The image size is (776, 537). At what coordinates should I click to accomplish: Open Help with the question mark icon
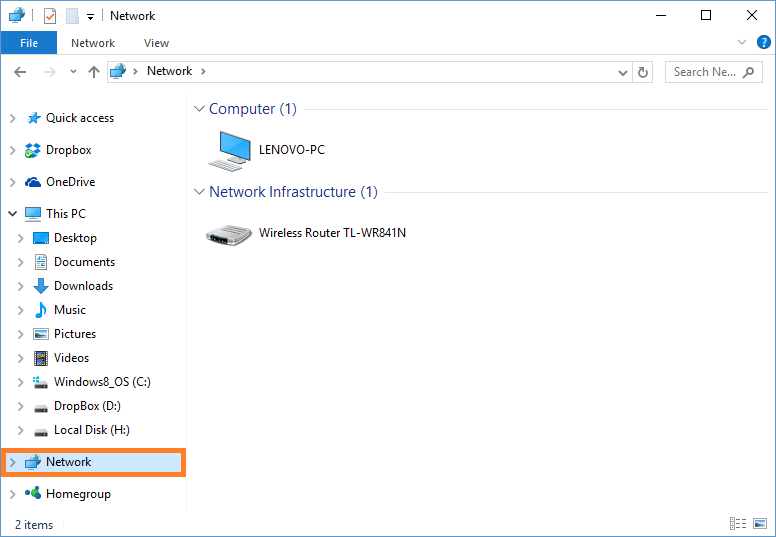pos(764,42)
